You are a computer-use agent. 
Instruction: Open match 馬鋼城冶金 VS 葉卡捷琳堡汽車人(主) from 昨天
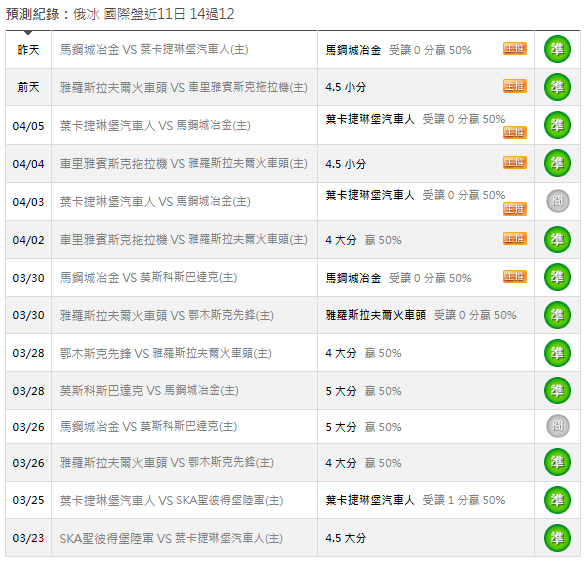pyautogui.click(x=154, y=50)
